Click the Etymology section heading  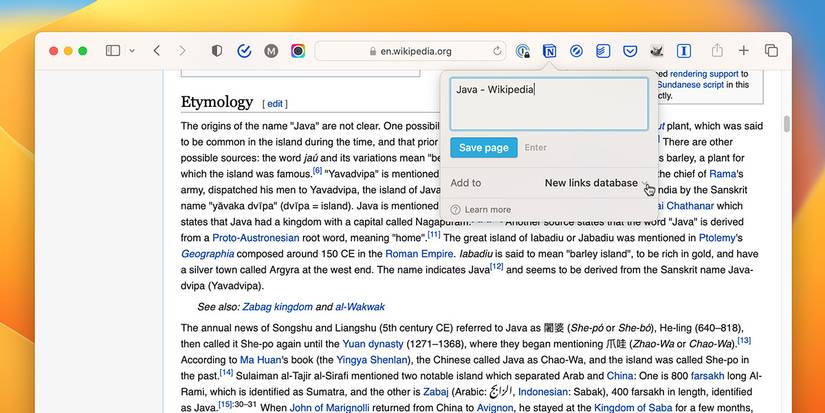click(x=217, y=102)
